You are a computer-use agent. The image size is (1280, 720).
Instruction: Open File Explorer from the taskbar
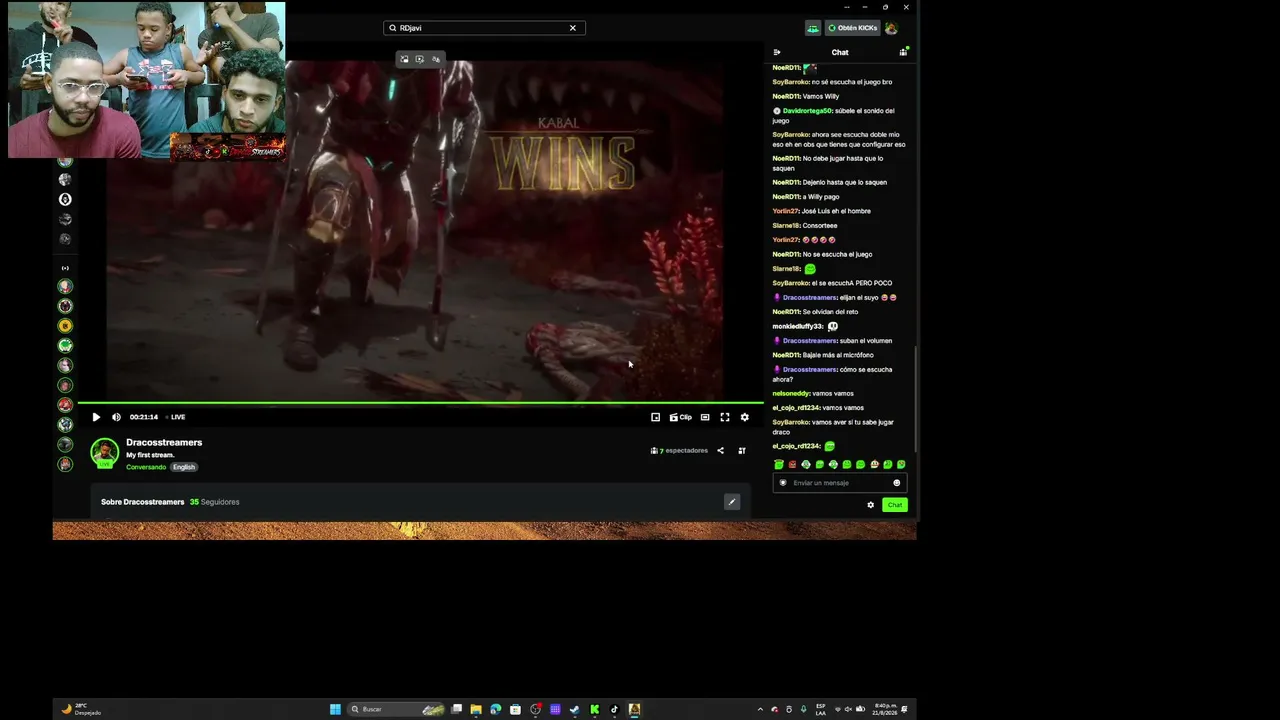(476, 709)
